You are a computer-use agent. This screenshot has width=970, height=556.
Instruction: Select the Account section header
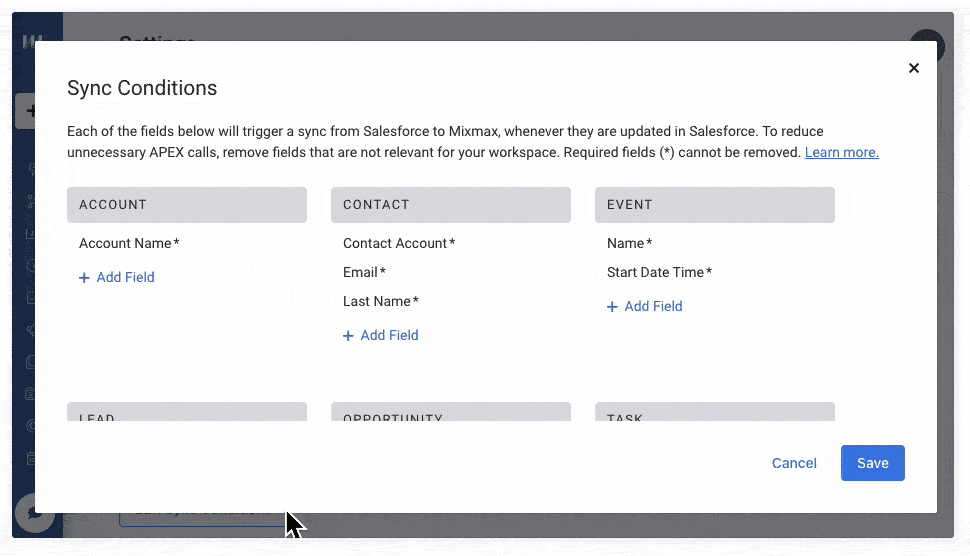click(187, 205)
